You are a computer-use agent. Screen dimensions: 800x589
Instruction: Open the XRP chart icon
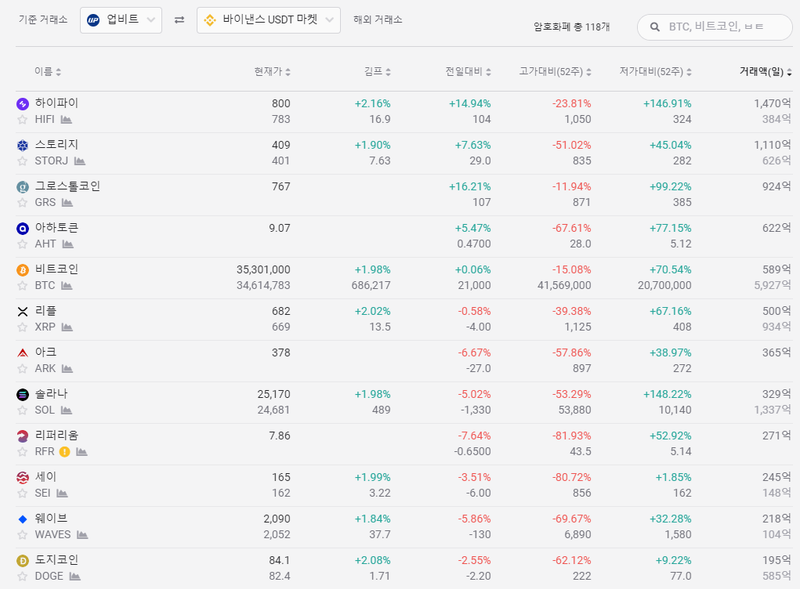tap(67, 327)
